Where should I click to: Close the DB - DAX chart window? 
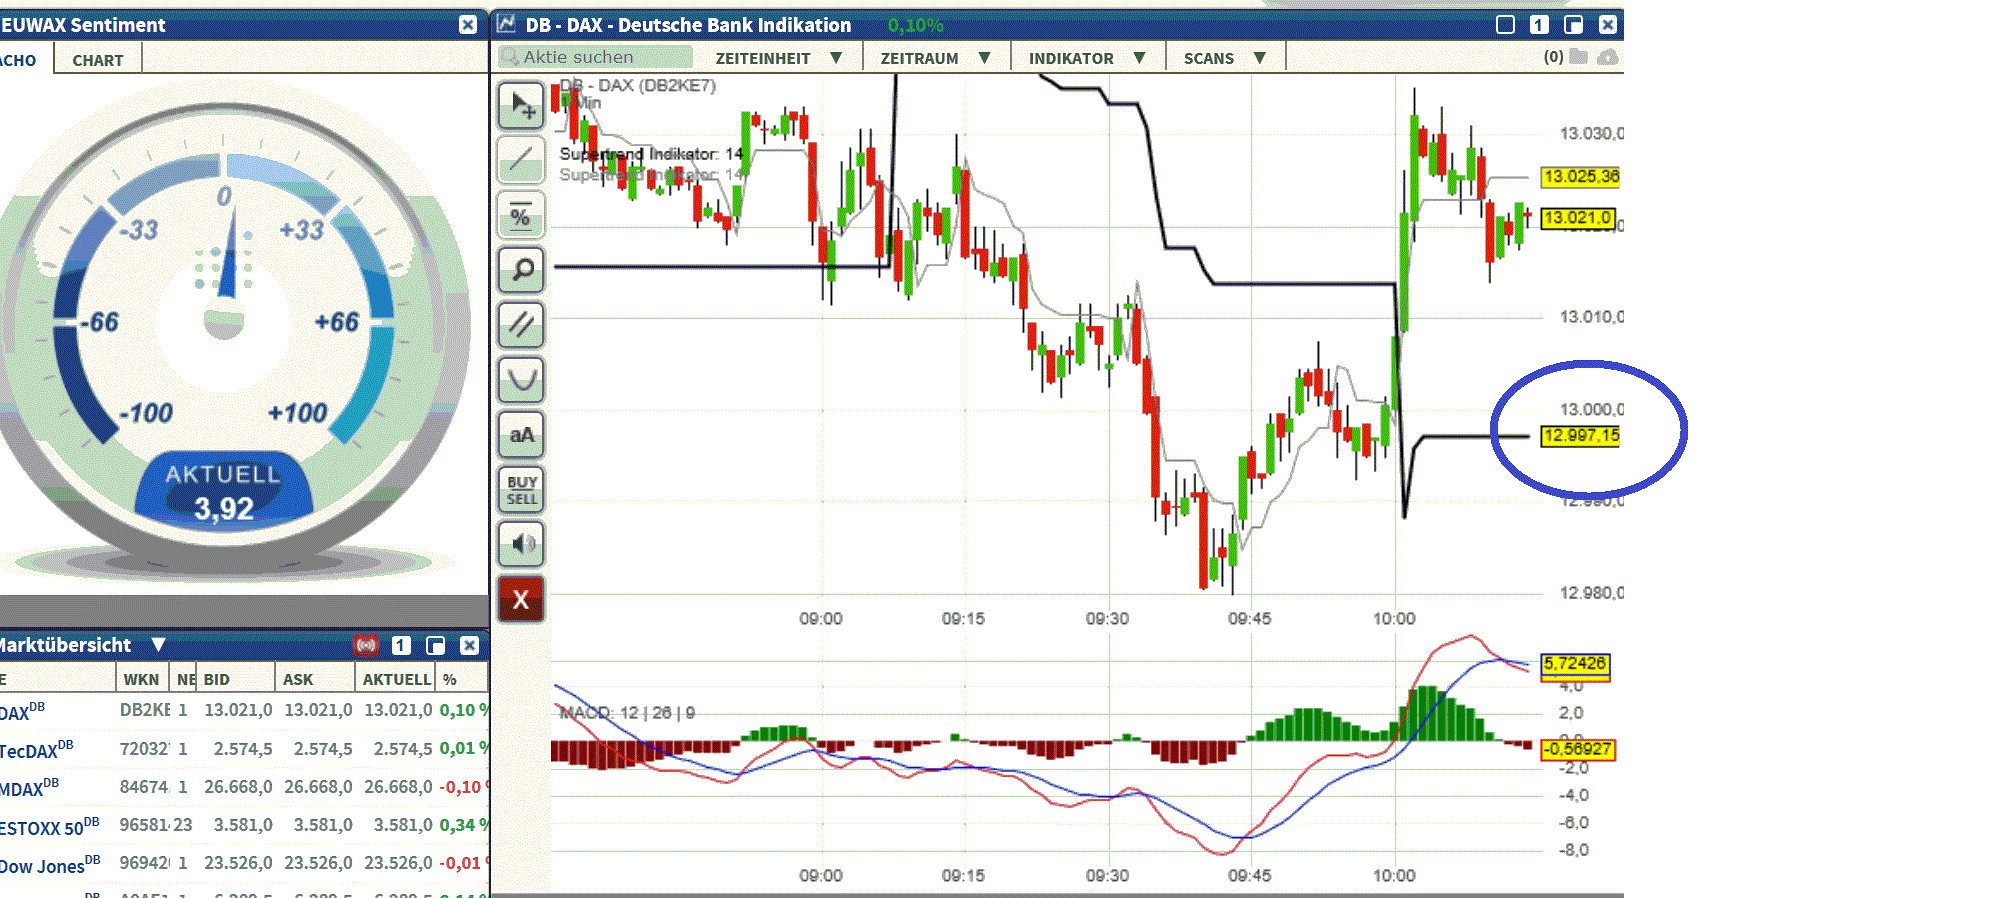1607,25
